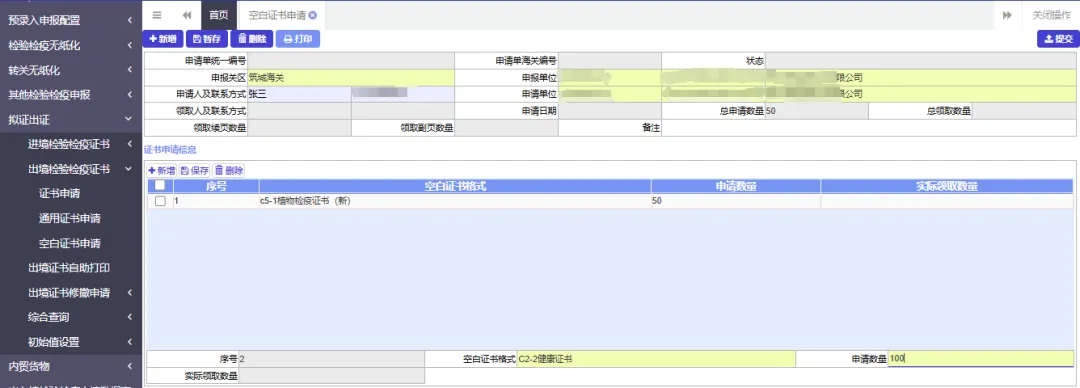Open the 关闭操作 menu
The image size is (1080, 388).
(x=1051, y=15)
